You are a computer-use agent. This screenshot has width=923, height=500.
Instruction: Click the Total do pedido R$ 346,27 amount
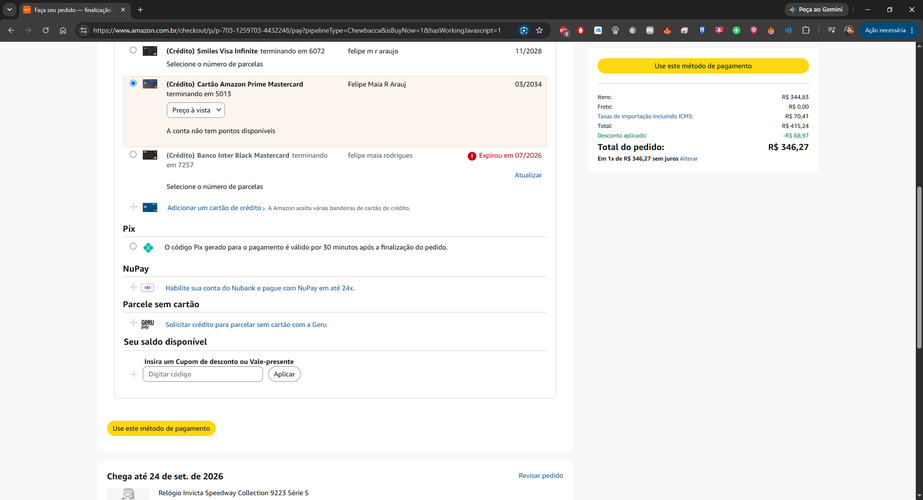coord(788,147)
